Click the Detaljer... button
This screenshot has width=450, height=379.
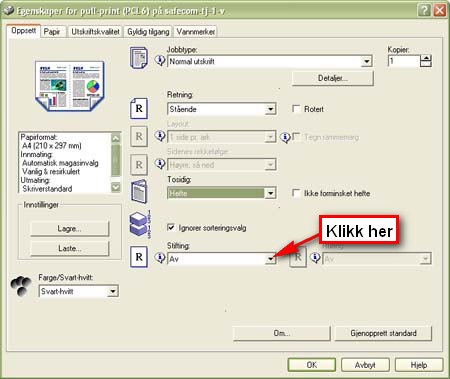(332, 78)
